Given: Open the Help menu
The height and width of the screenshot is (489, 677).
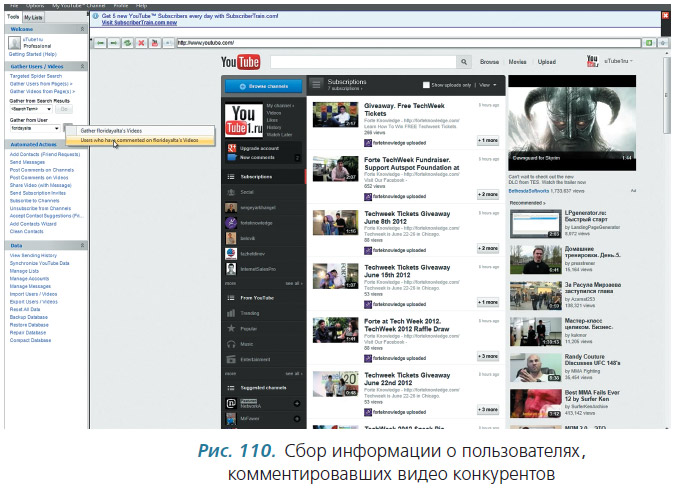Looking at the screenshot, I should pyautogui.click(x=142, y=6).
